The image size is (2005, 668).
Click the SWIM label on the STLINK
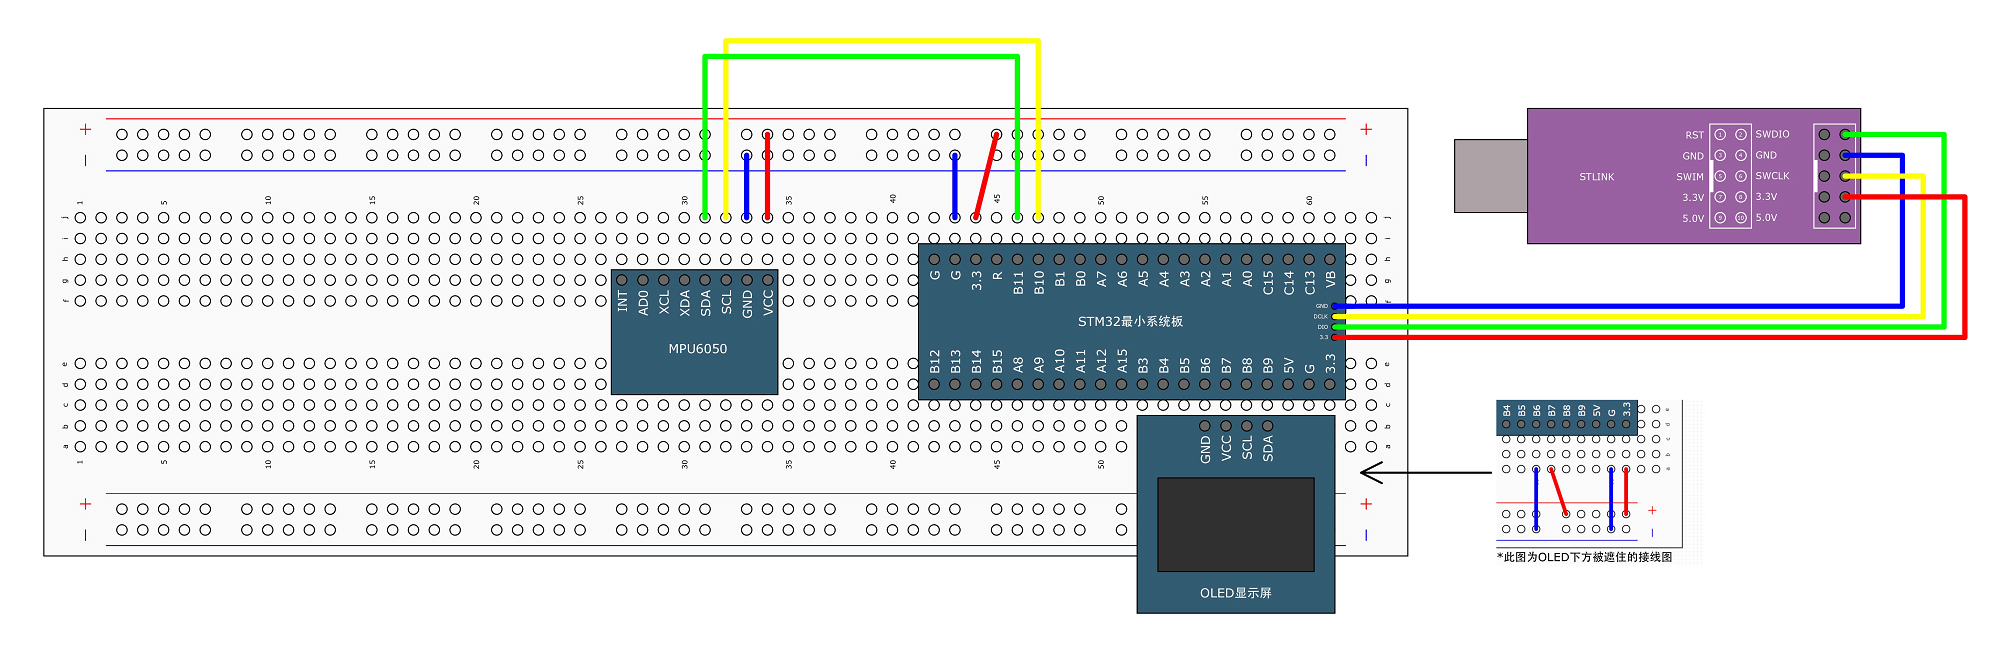(1690, 177)
